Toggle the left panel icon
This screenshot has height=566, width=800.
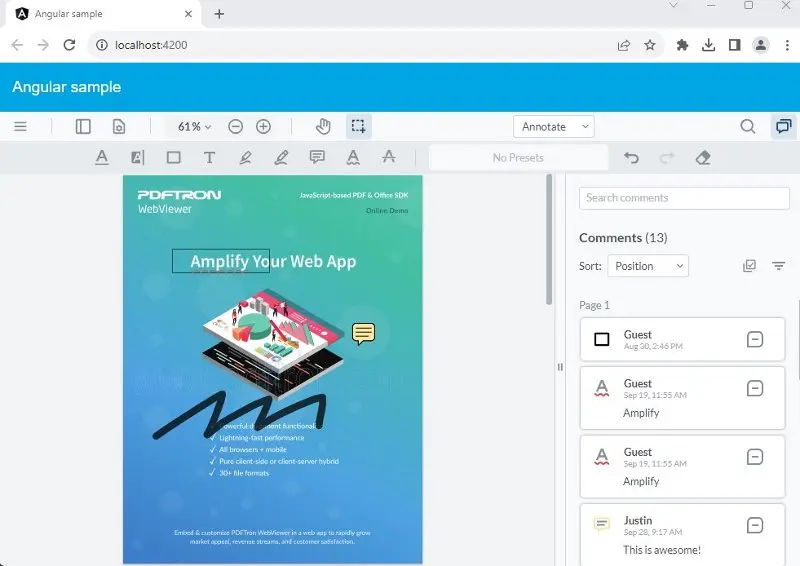[x=83, y=126]
